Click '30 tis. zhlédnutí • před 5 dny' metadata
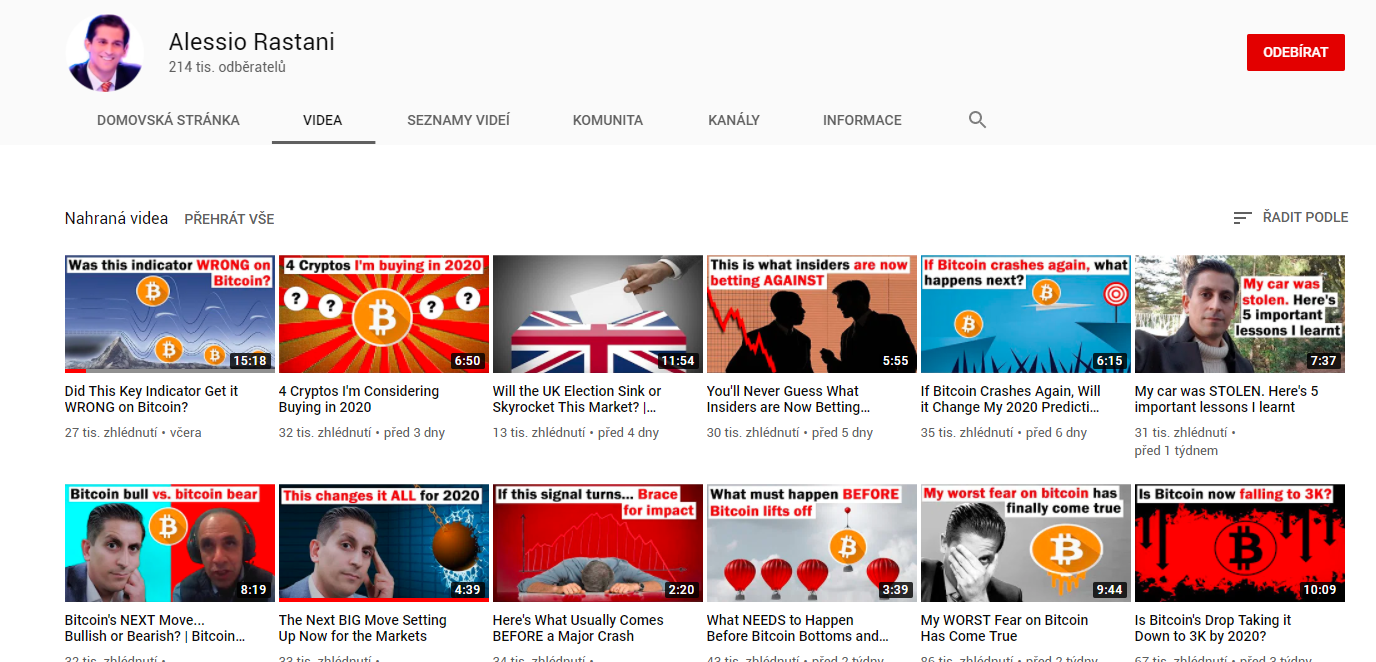This screenshot has width=1376, height=662. (x=790, y=433)
